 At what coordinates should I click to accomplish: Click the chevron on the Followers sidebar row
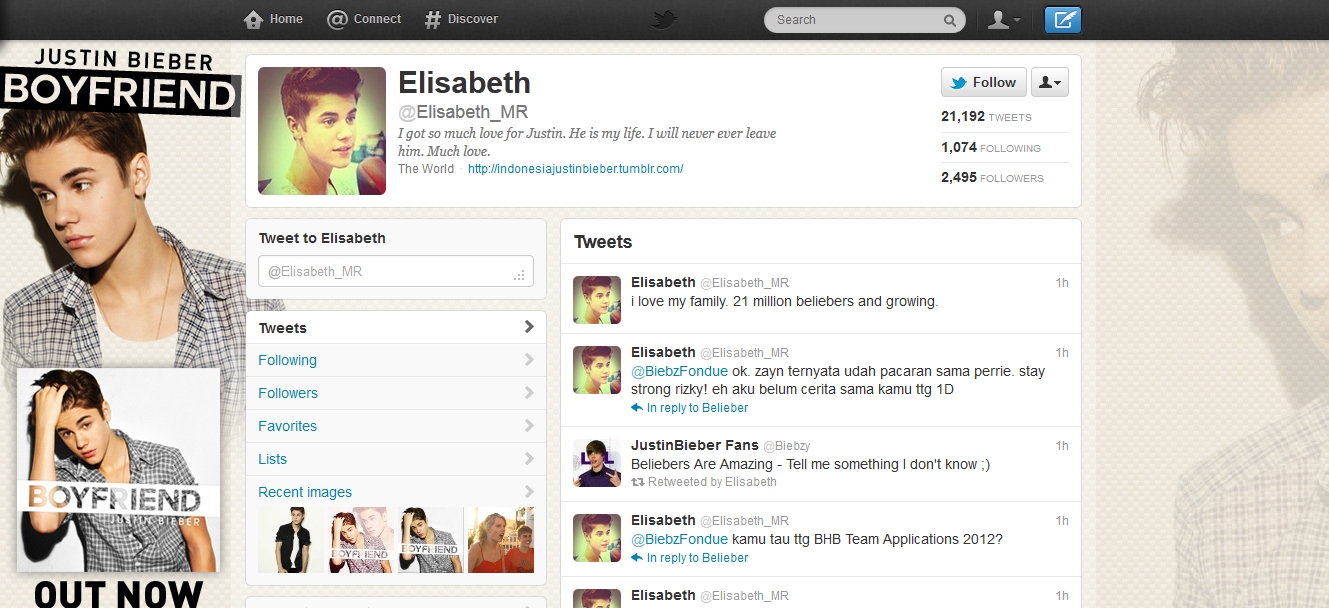point(529,393)
